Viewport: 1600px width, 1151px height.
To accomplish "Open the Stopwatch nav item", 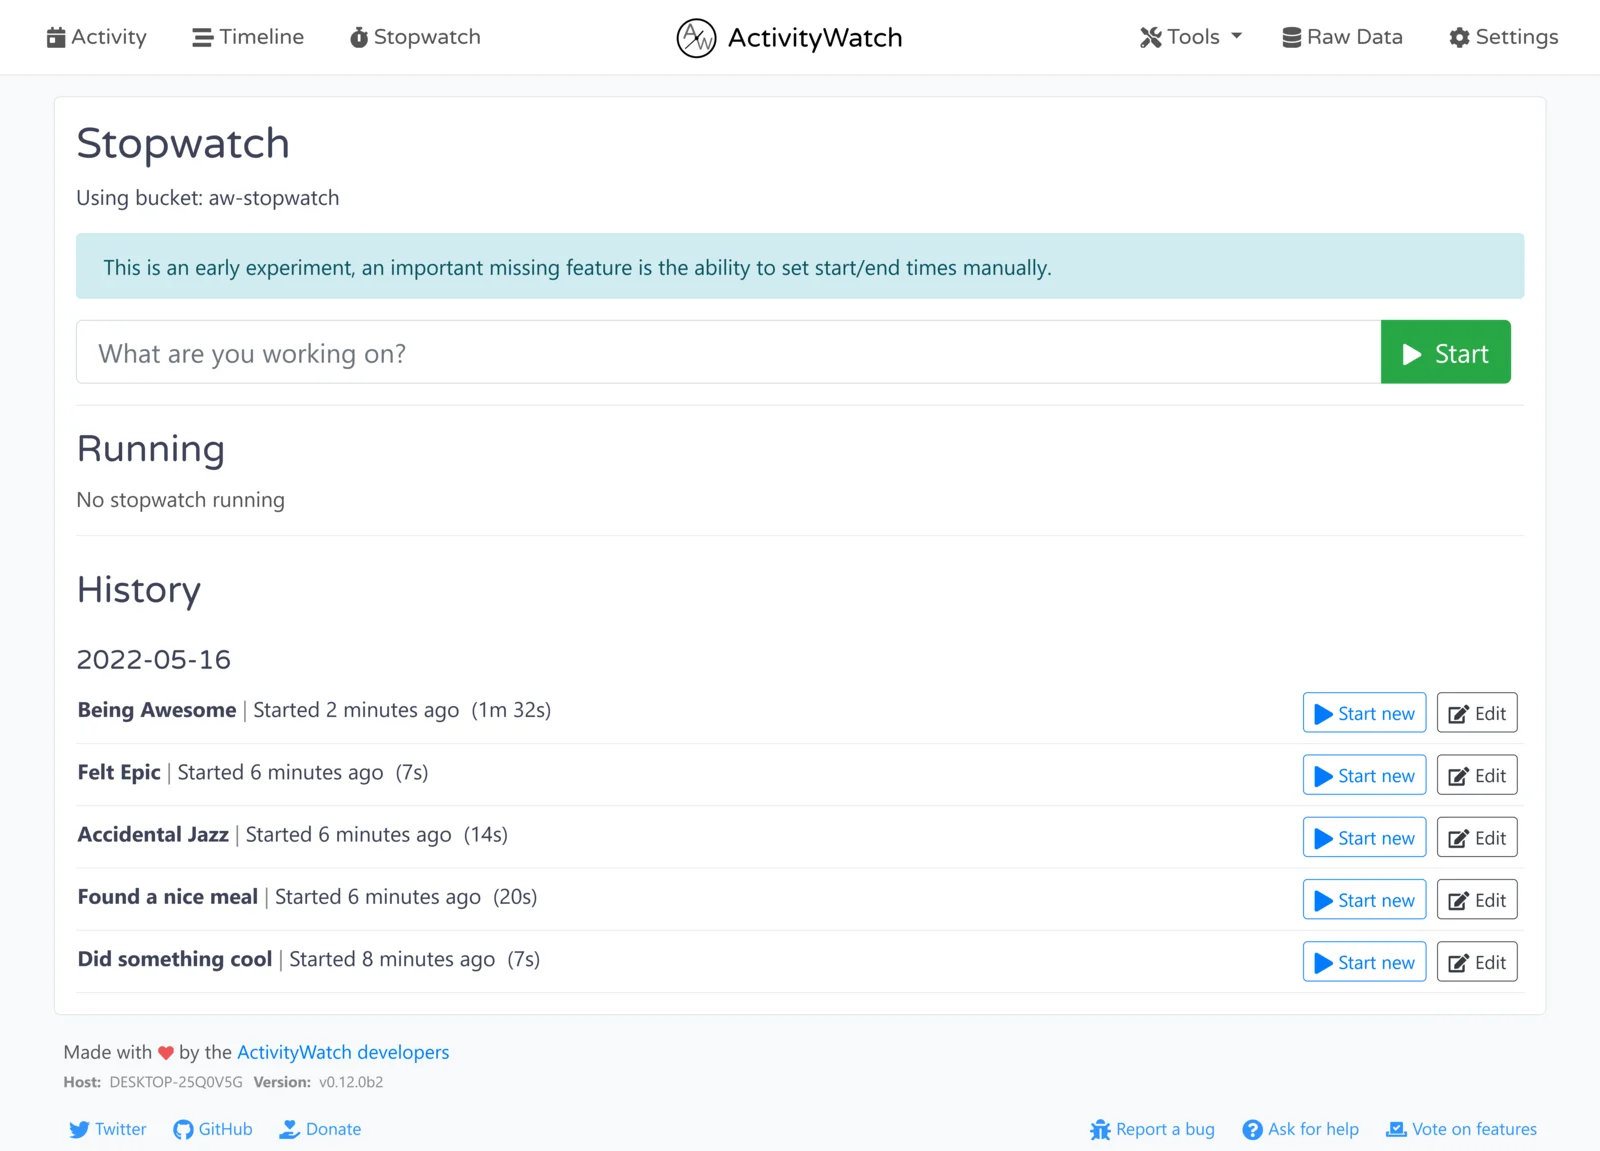I will tap(415, 37).
